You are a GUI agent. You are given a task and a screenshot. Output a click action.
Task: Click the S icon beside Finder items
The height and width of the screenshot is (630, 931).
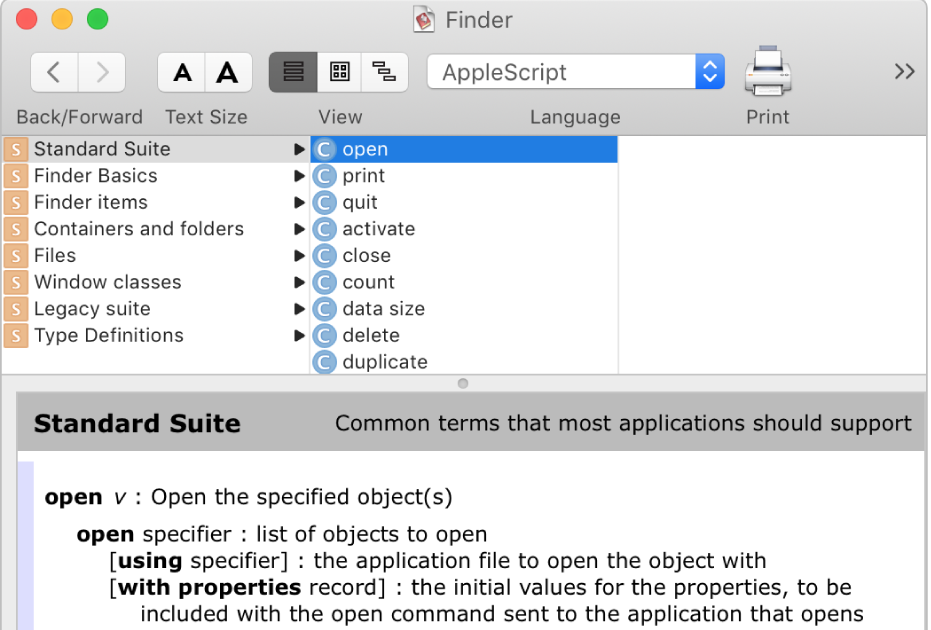tap(16, 202)
